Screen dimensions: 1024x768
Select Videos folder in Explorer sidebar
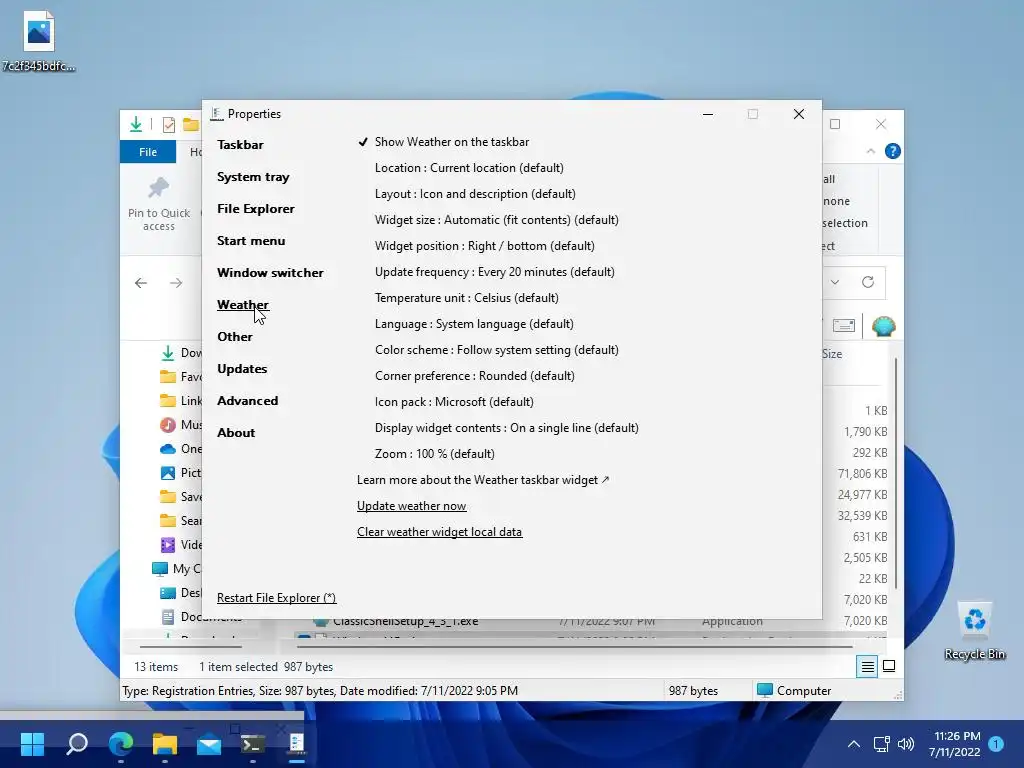[180, 545]
